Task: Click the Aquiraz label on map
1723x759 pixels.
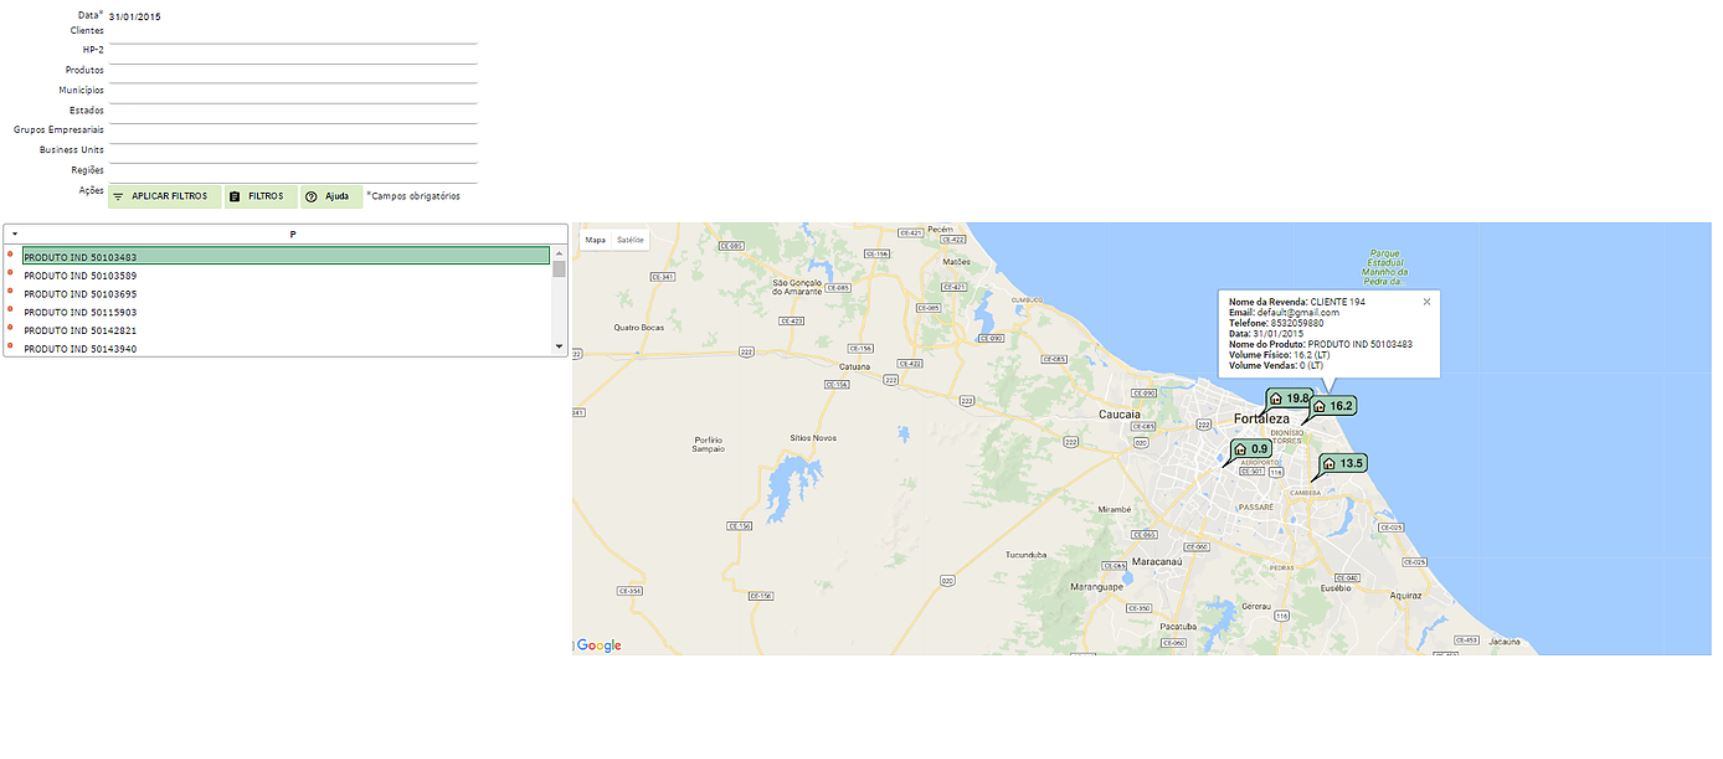Action: click(1405, 595)
